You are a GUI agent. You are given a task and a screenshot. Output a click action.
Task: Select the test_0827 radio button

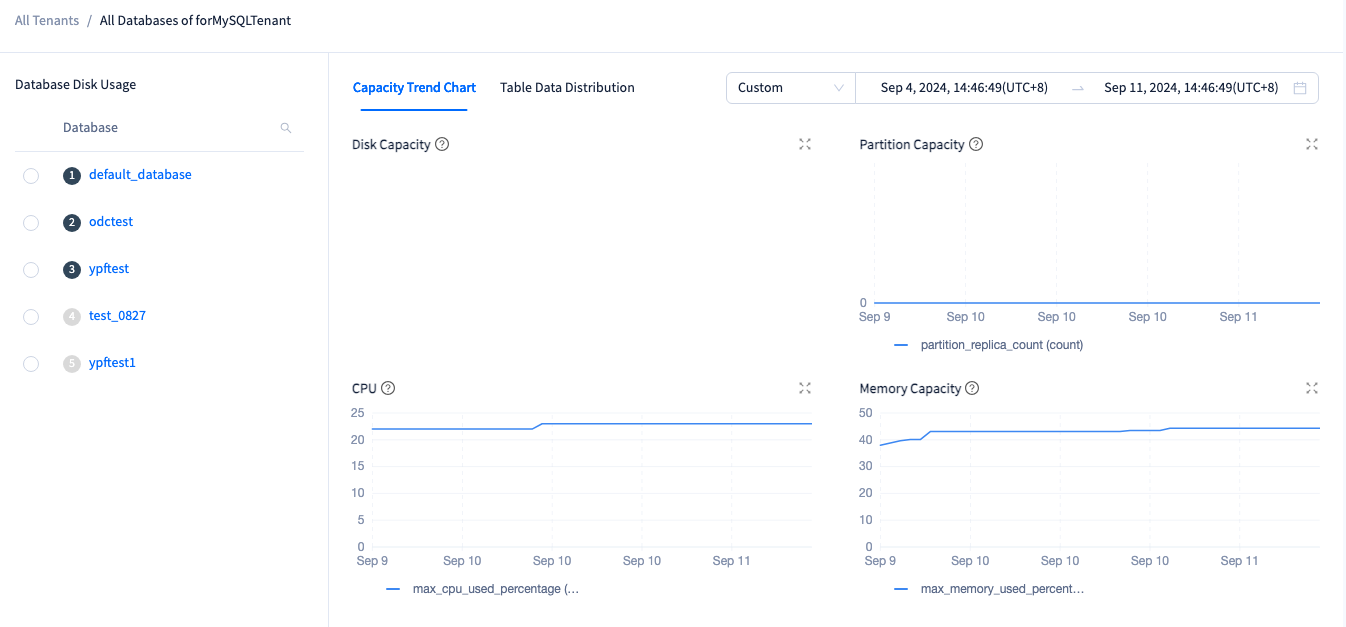31,317
